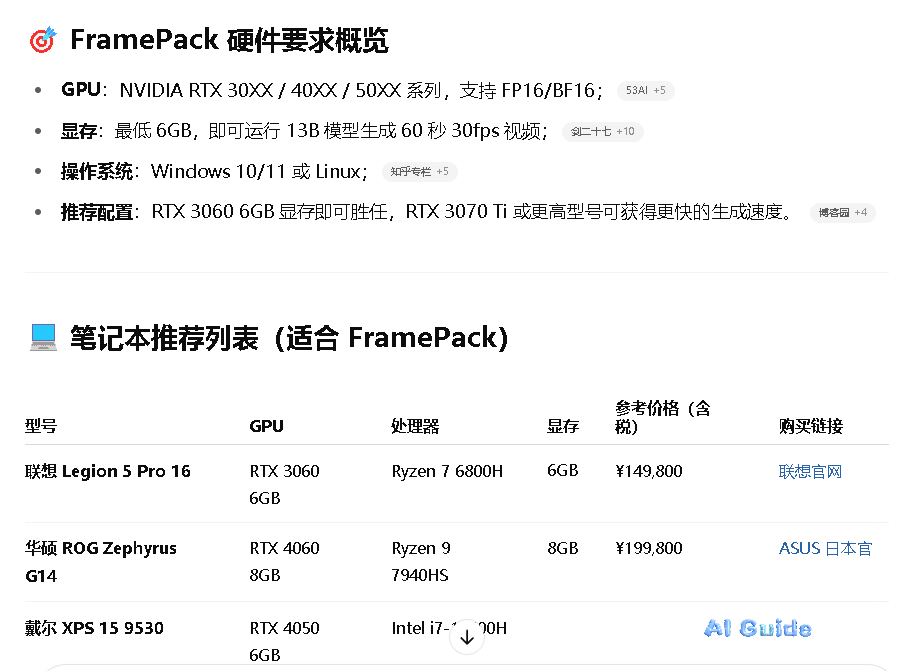915x671 pixels.
Task: Click the 参考价格（含税）column header
Action: pyautogui.click(x=662, y=417)
